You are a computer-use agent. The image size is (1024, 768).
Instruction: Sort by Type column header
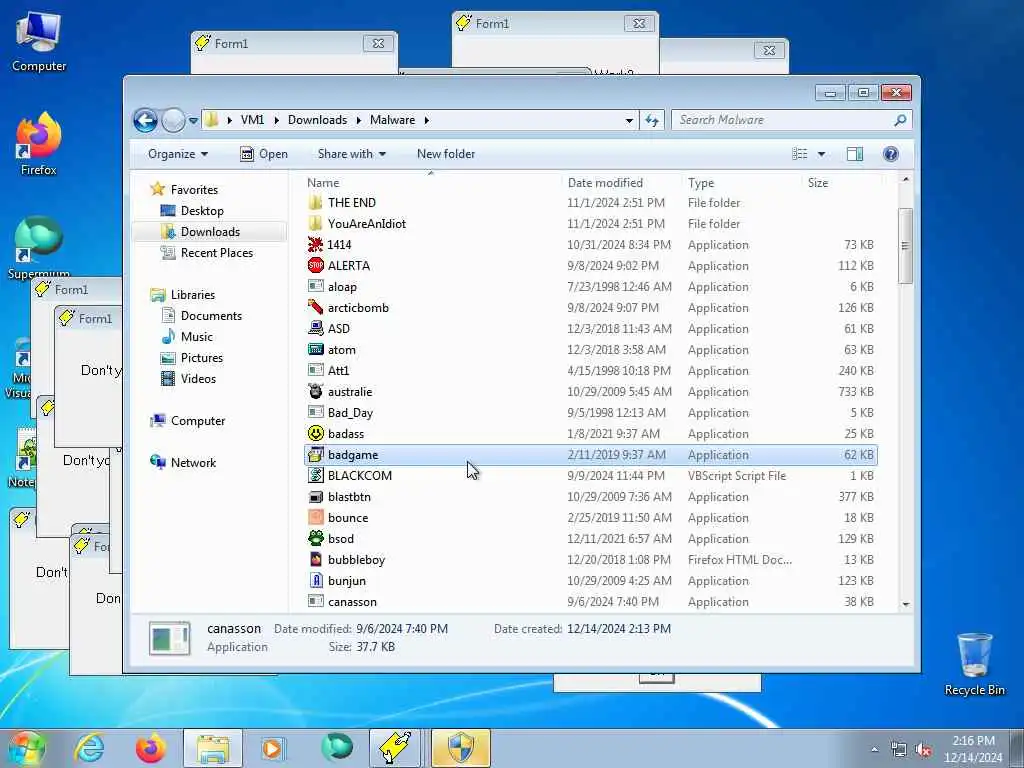(x=701, y=184)
